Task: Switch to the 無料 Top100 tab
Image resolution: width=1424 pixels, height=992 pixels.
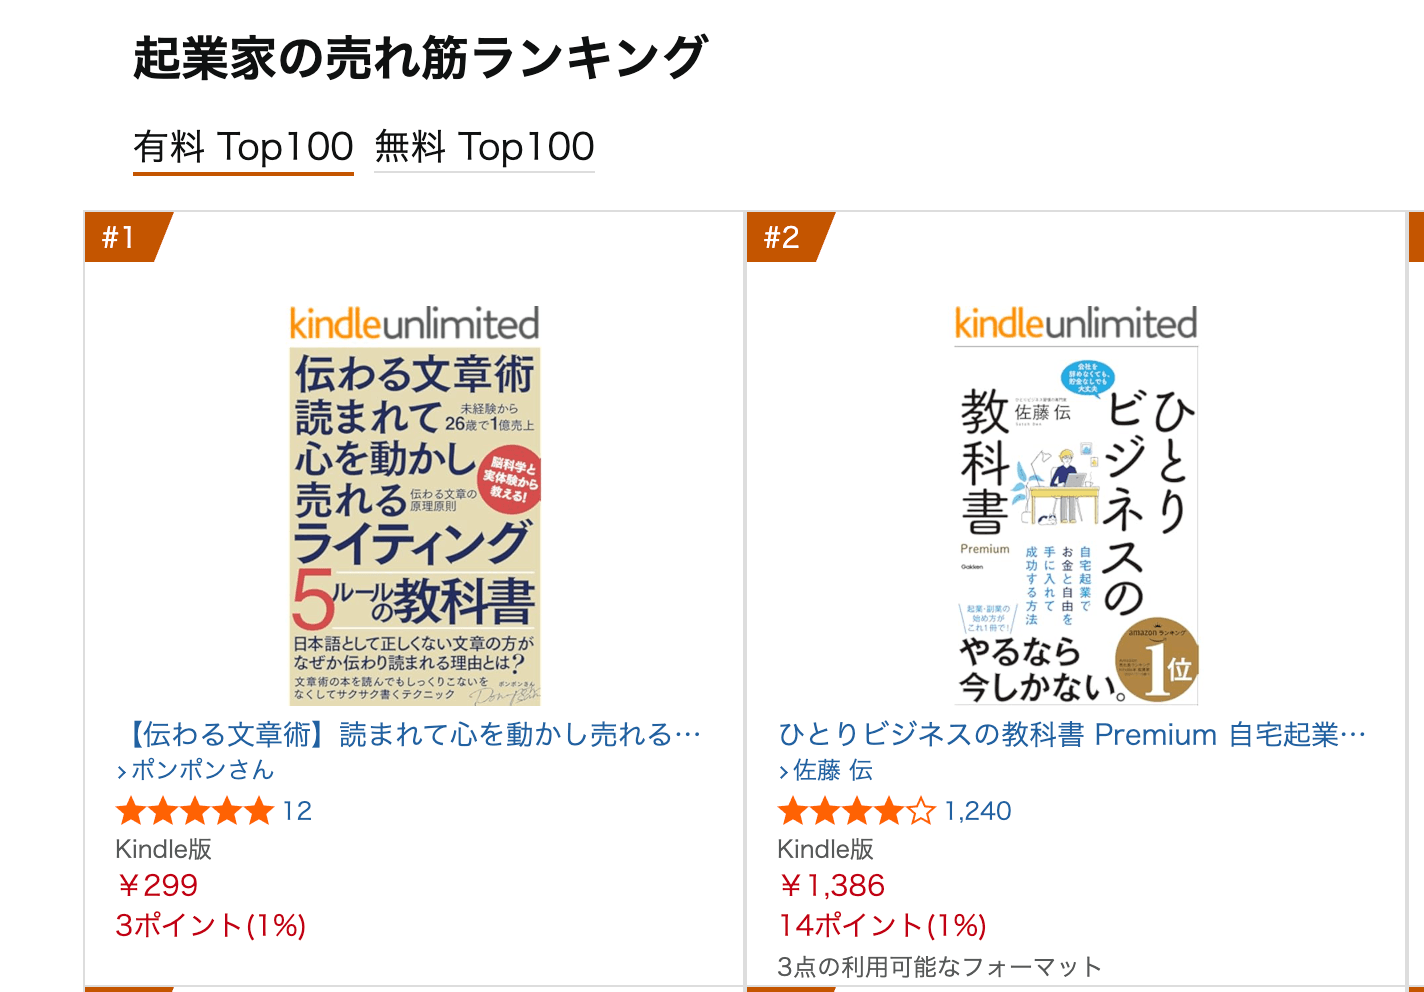Action: pyautogui.click(x=484, y=147)
